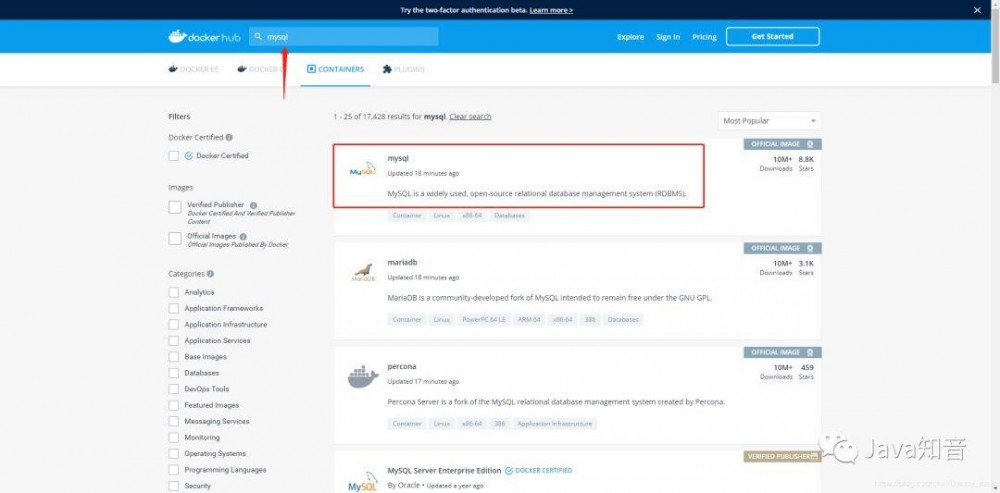Open the Explore page
Viewport: 1000px width, 493px height.
(630, 37)
